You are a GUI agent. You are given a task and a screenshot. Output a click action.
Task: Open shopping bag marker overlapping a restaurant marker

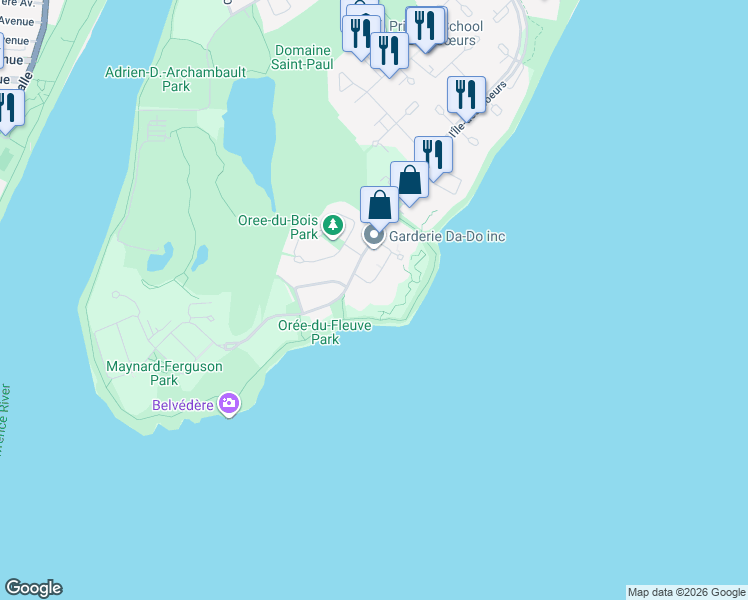pos(409,182)
